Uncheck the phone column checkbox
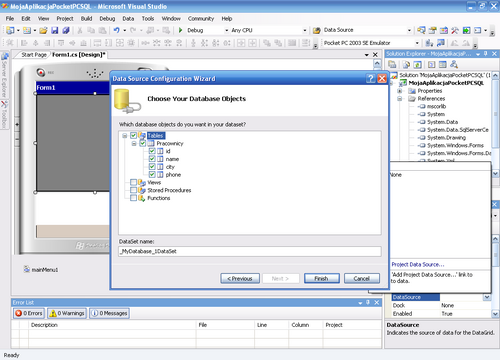This screenshot has height=360, width=500. [152, 174]
